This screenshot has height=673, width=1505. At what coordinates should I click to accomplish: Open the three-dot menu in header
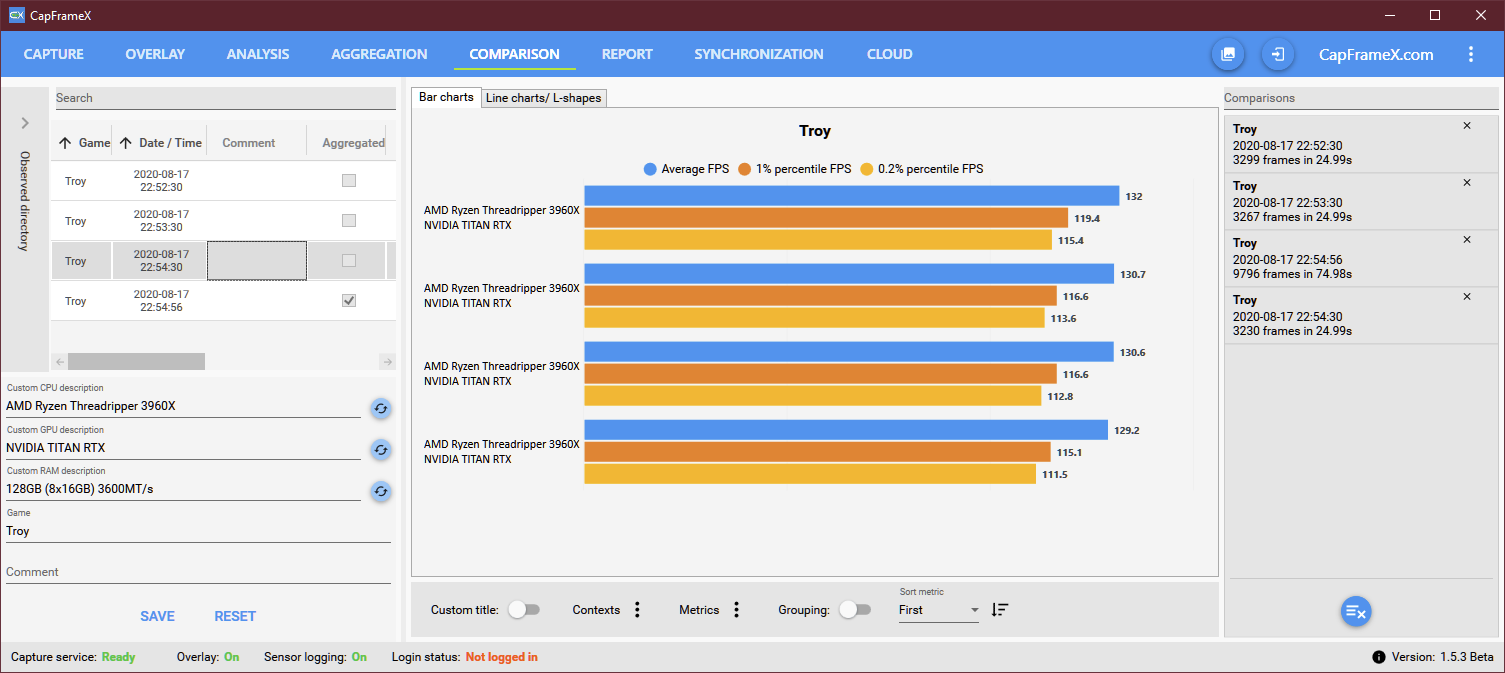(1470, 54)
